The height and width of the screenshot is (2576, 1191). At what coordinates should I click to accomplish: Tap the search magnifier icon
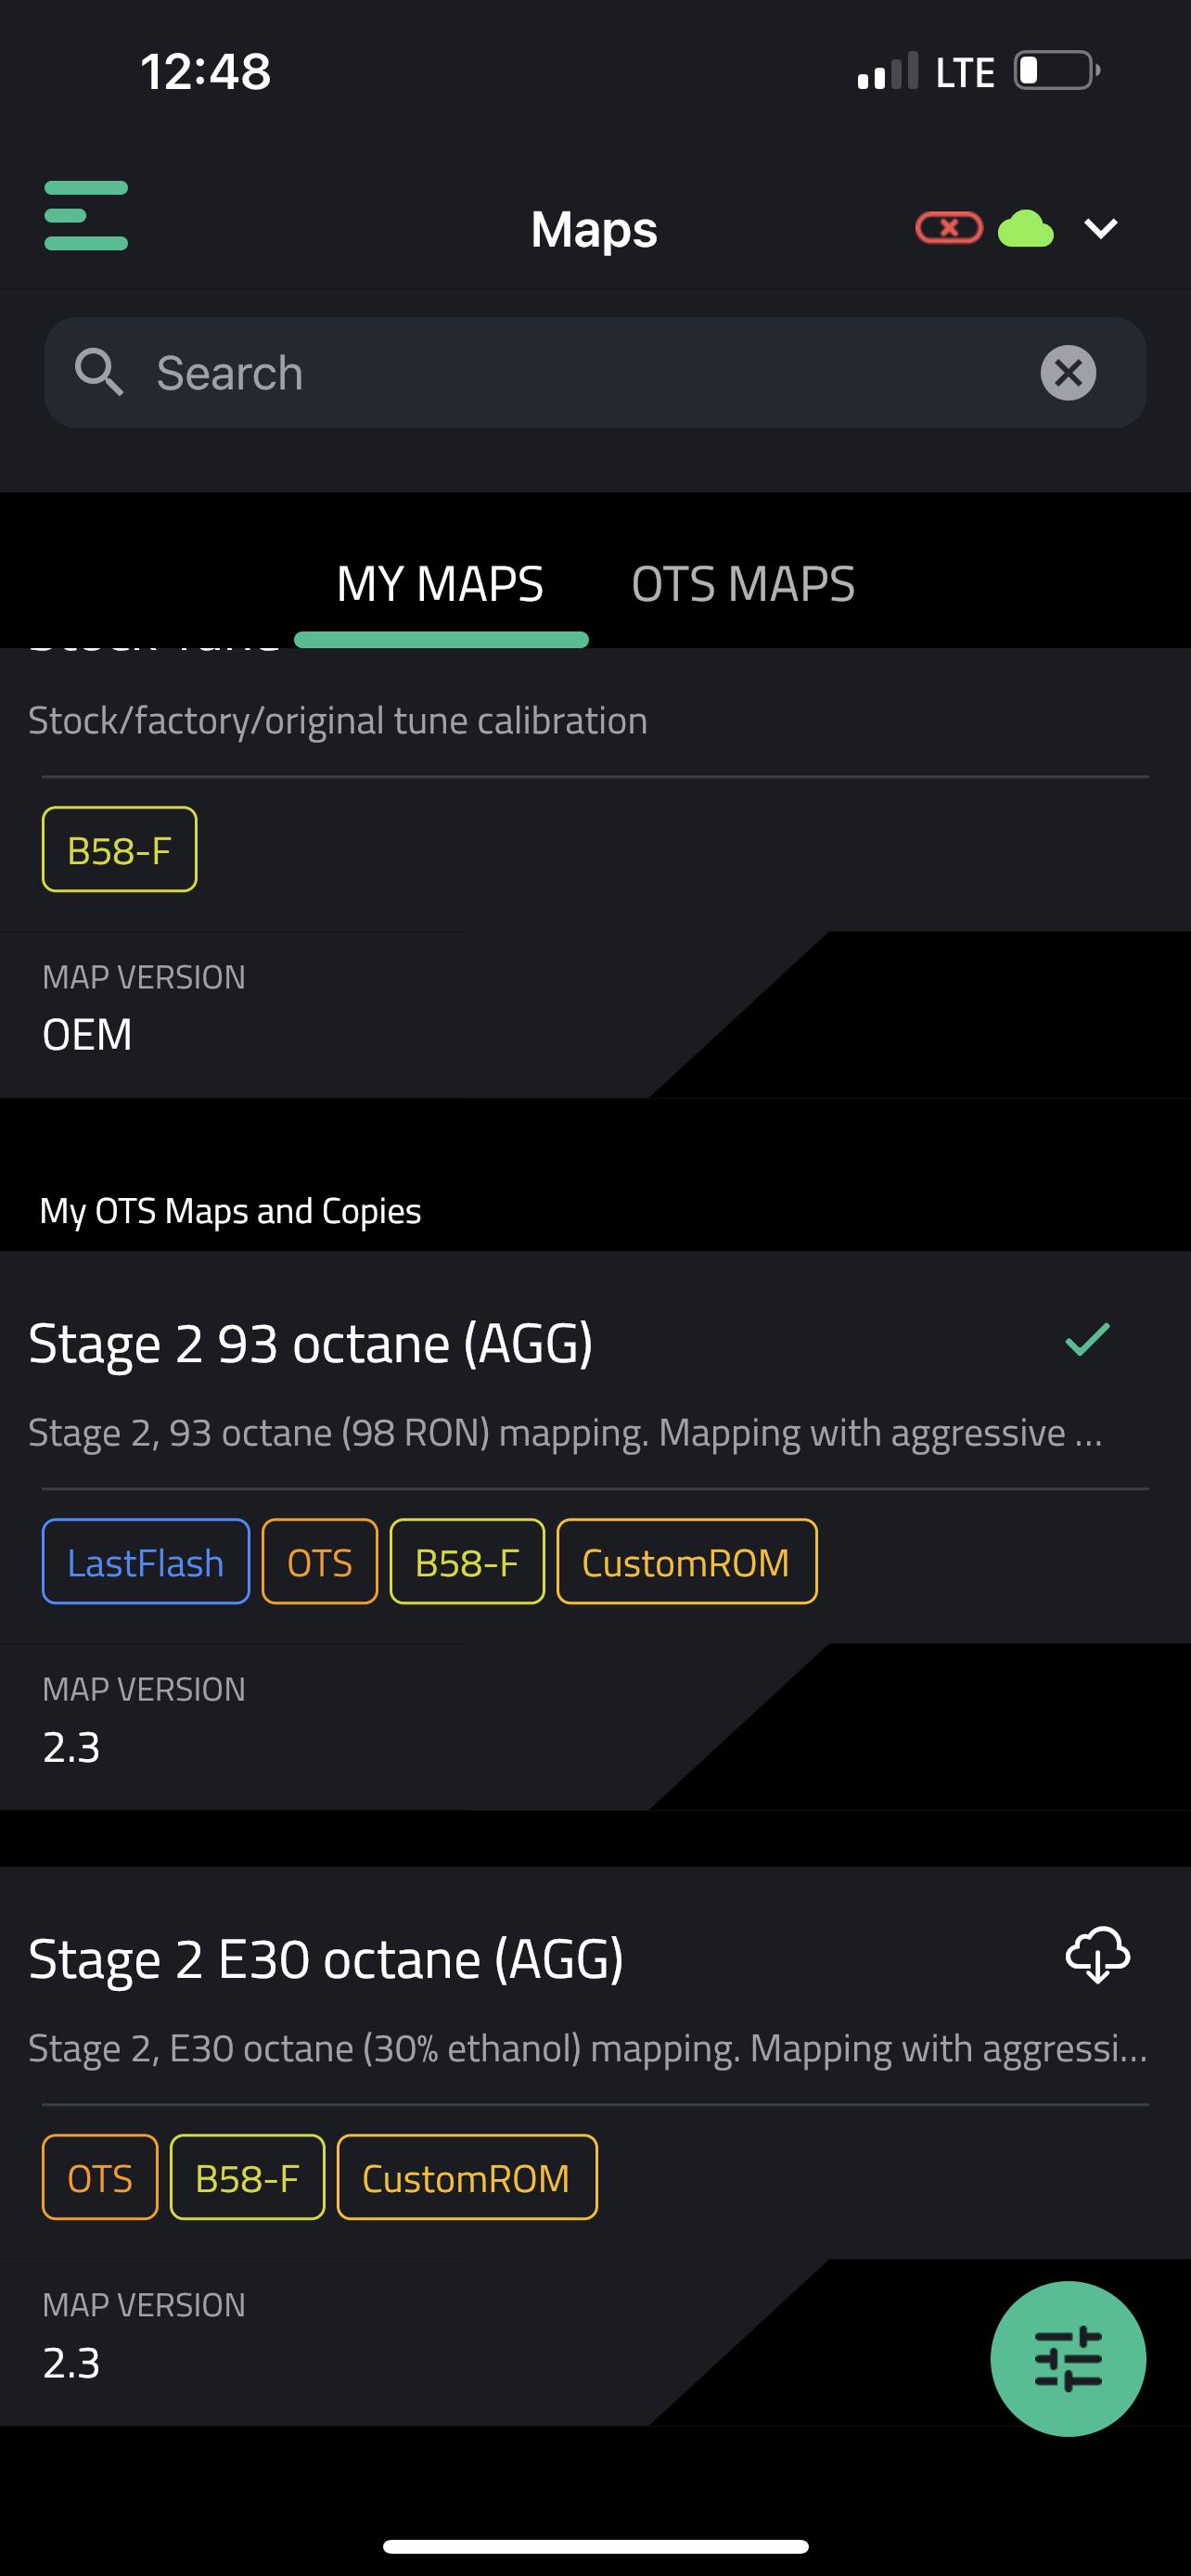(x=99, y=373)
